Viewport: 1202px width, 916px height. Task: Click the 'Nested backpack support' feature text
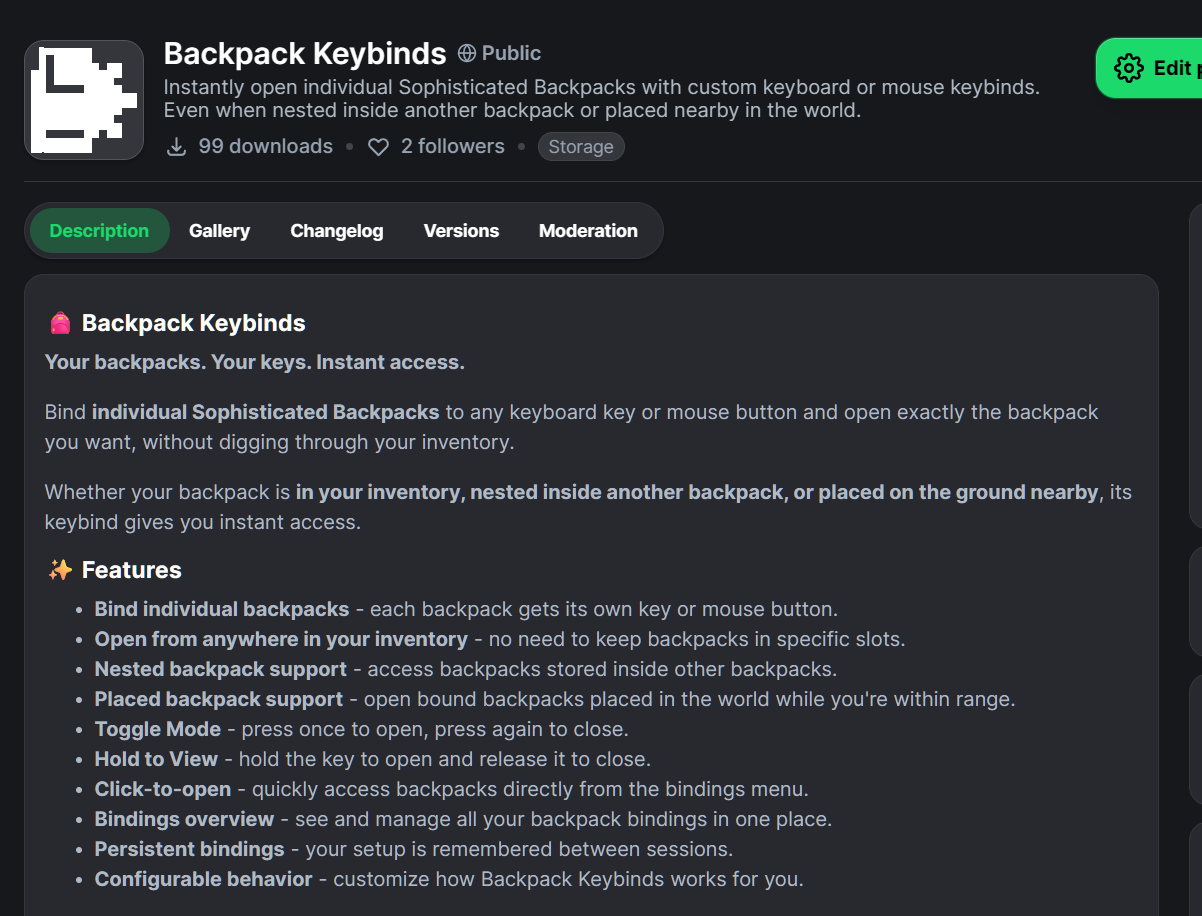pyautogui.click(x=221, y=669)
